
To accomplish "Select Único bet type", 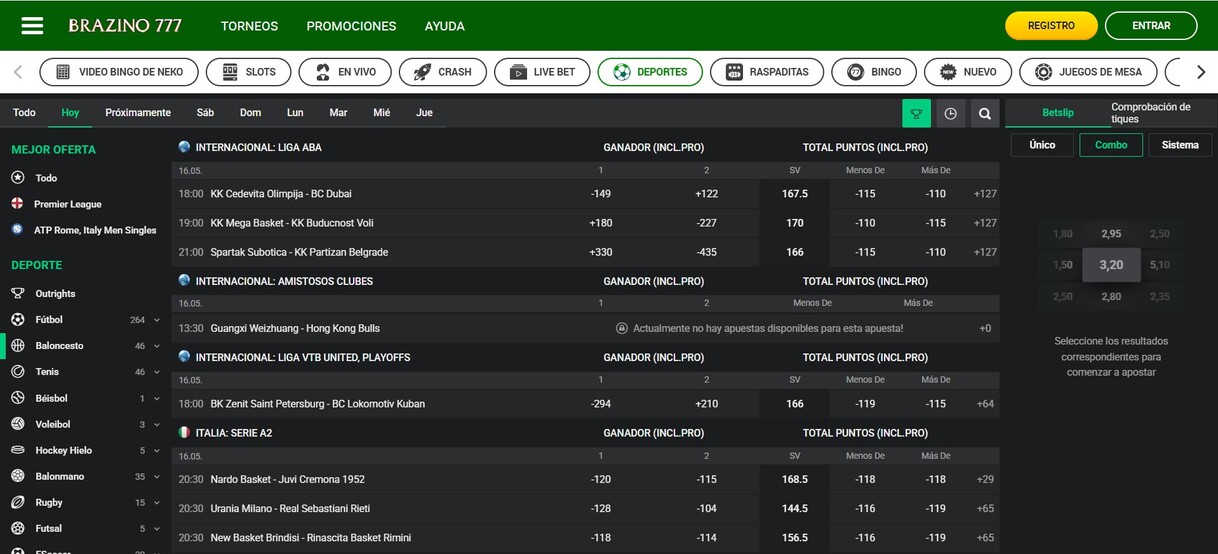I will [x=1042, y=145].
